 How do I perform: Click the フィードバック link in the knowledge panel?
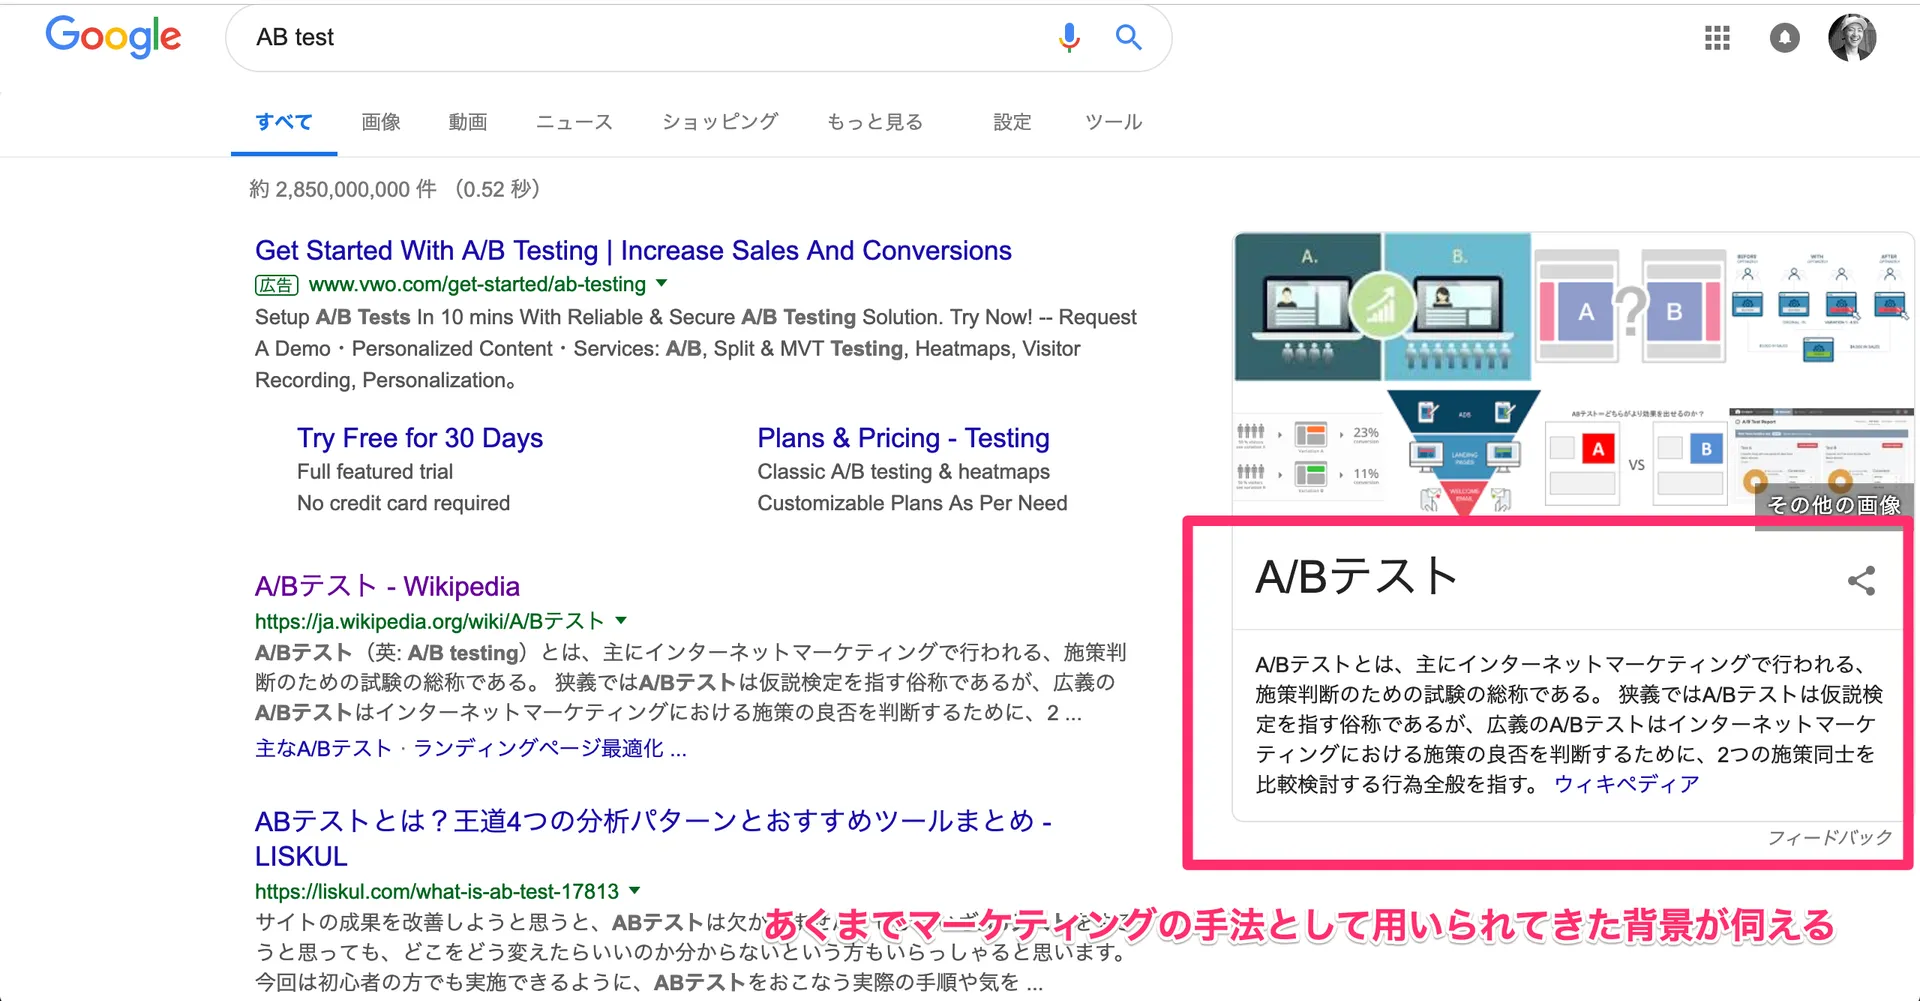(x=1830, y=837)
